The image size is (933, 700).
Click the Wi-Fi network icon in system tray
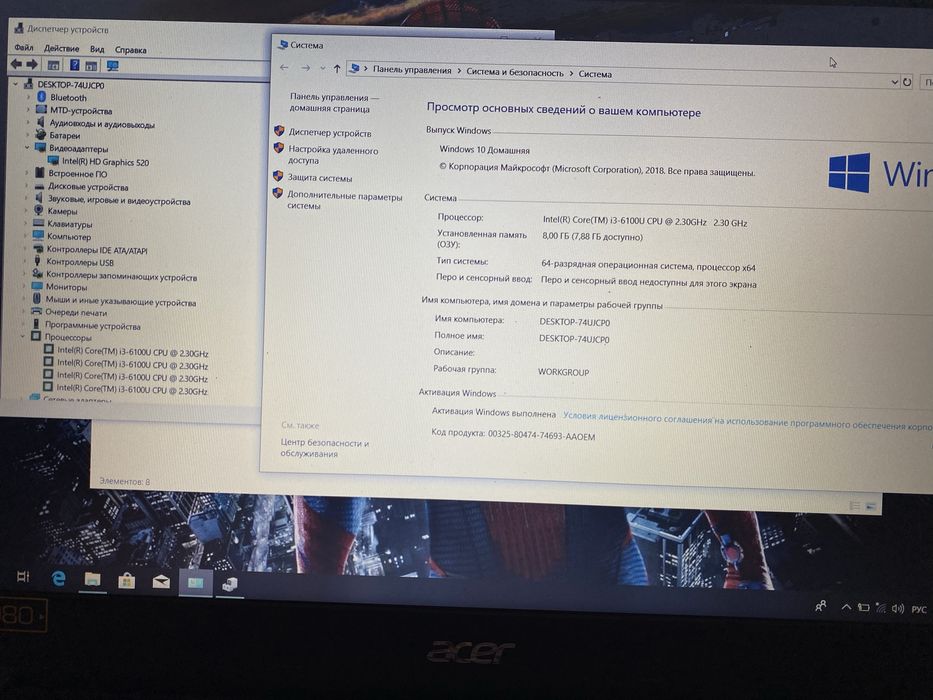(x=881, y=608)
